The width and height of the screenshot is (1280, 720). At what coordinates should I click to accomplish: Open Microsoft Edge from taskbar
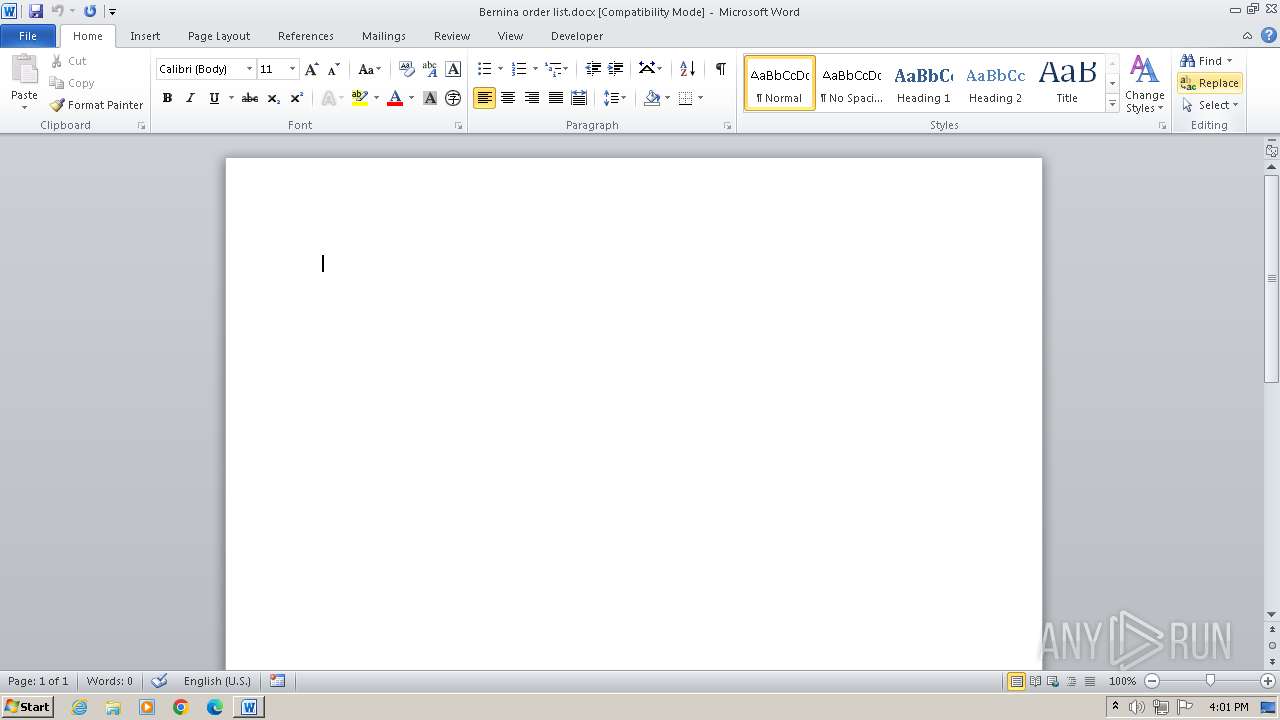point(215,707)
